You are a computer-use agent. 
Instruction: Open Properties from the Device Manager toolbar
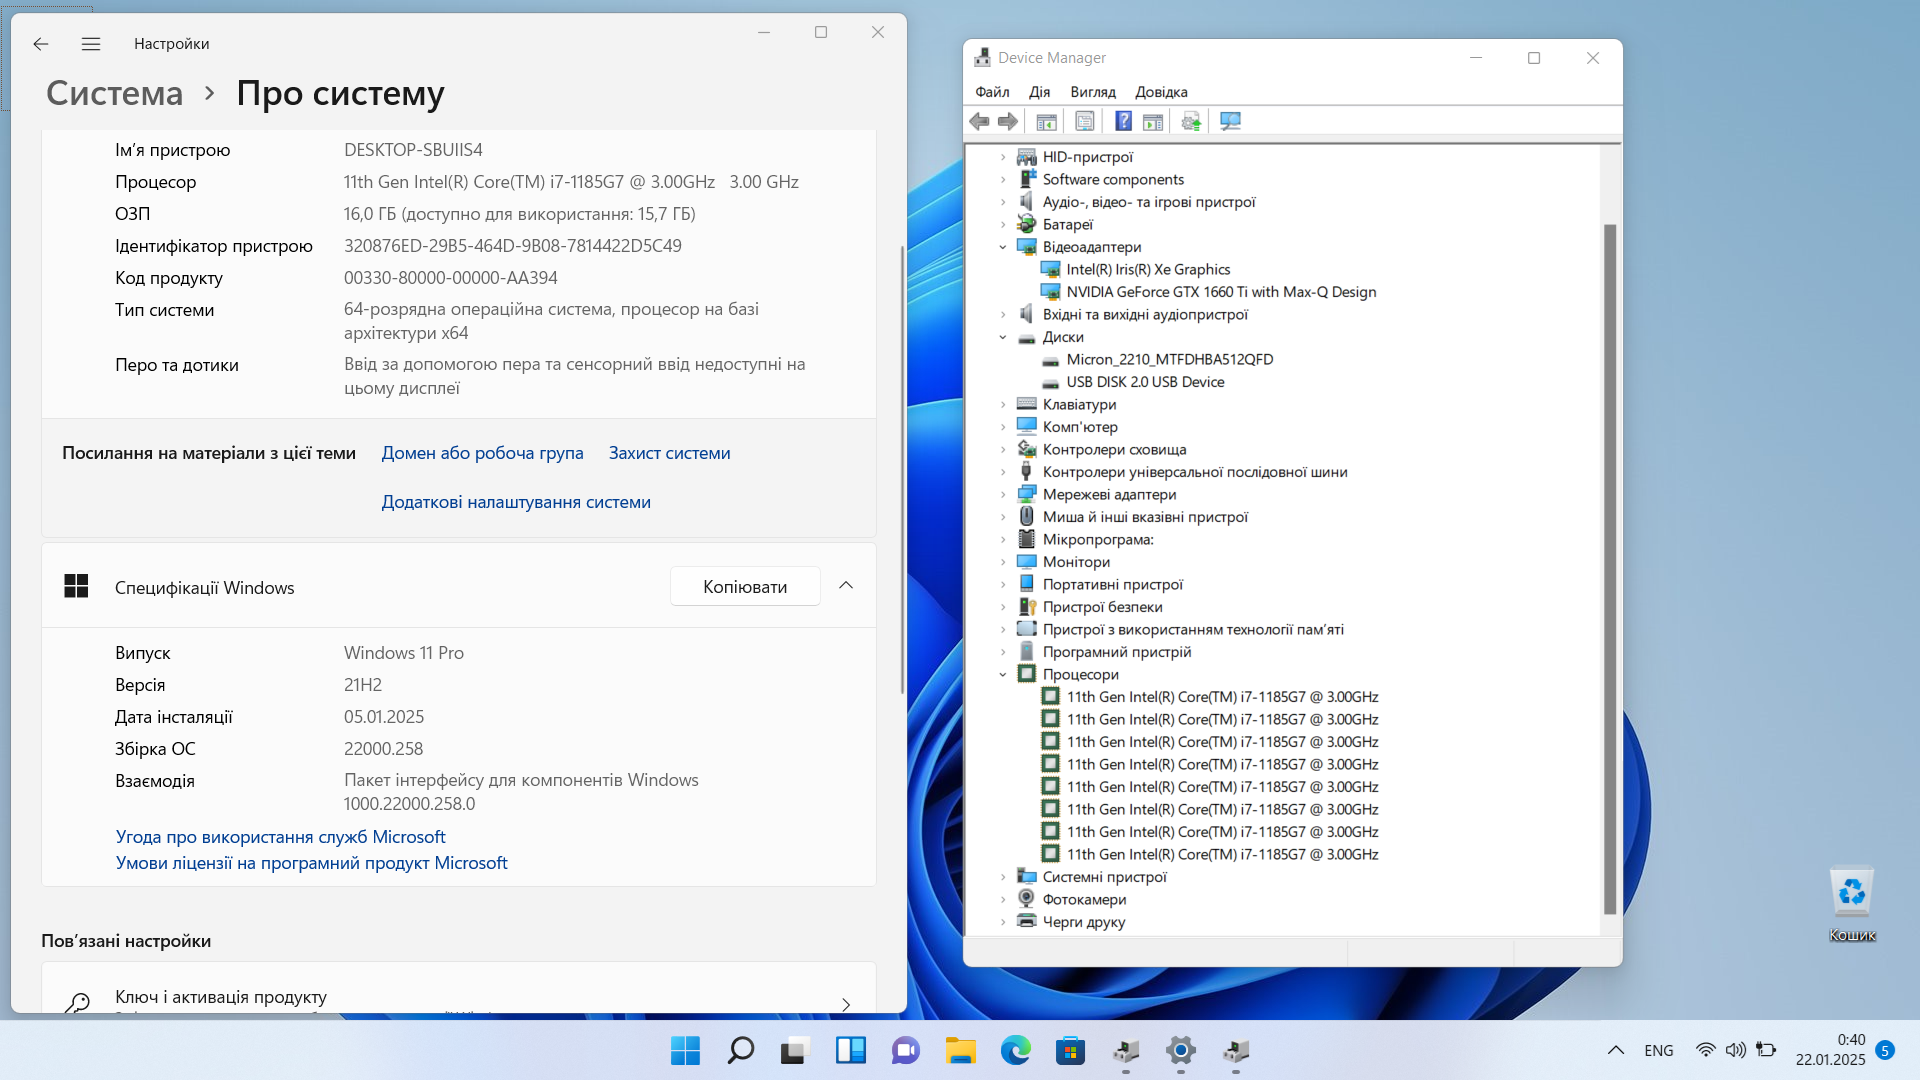tap(1084, 121)
